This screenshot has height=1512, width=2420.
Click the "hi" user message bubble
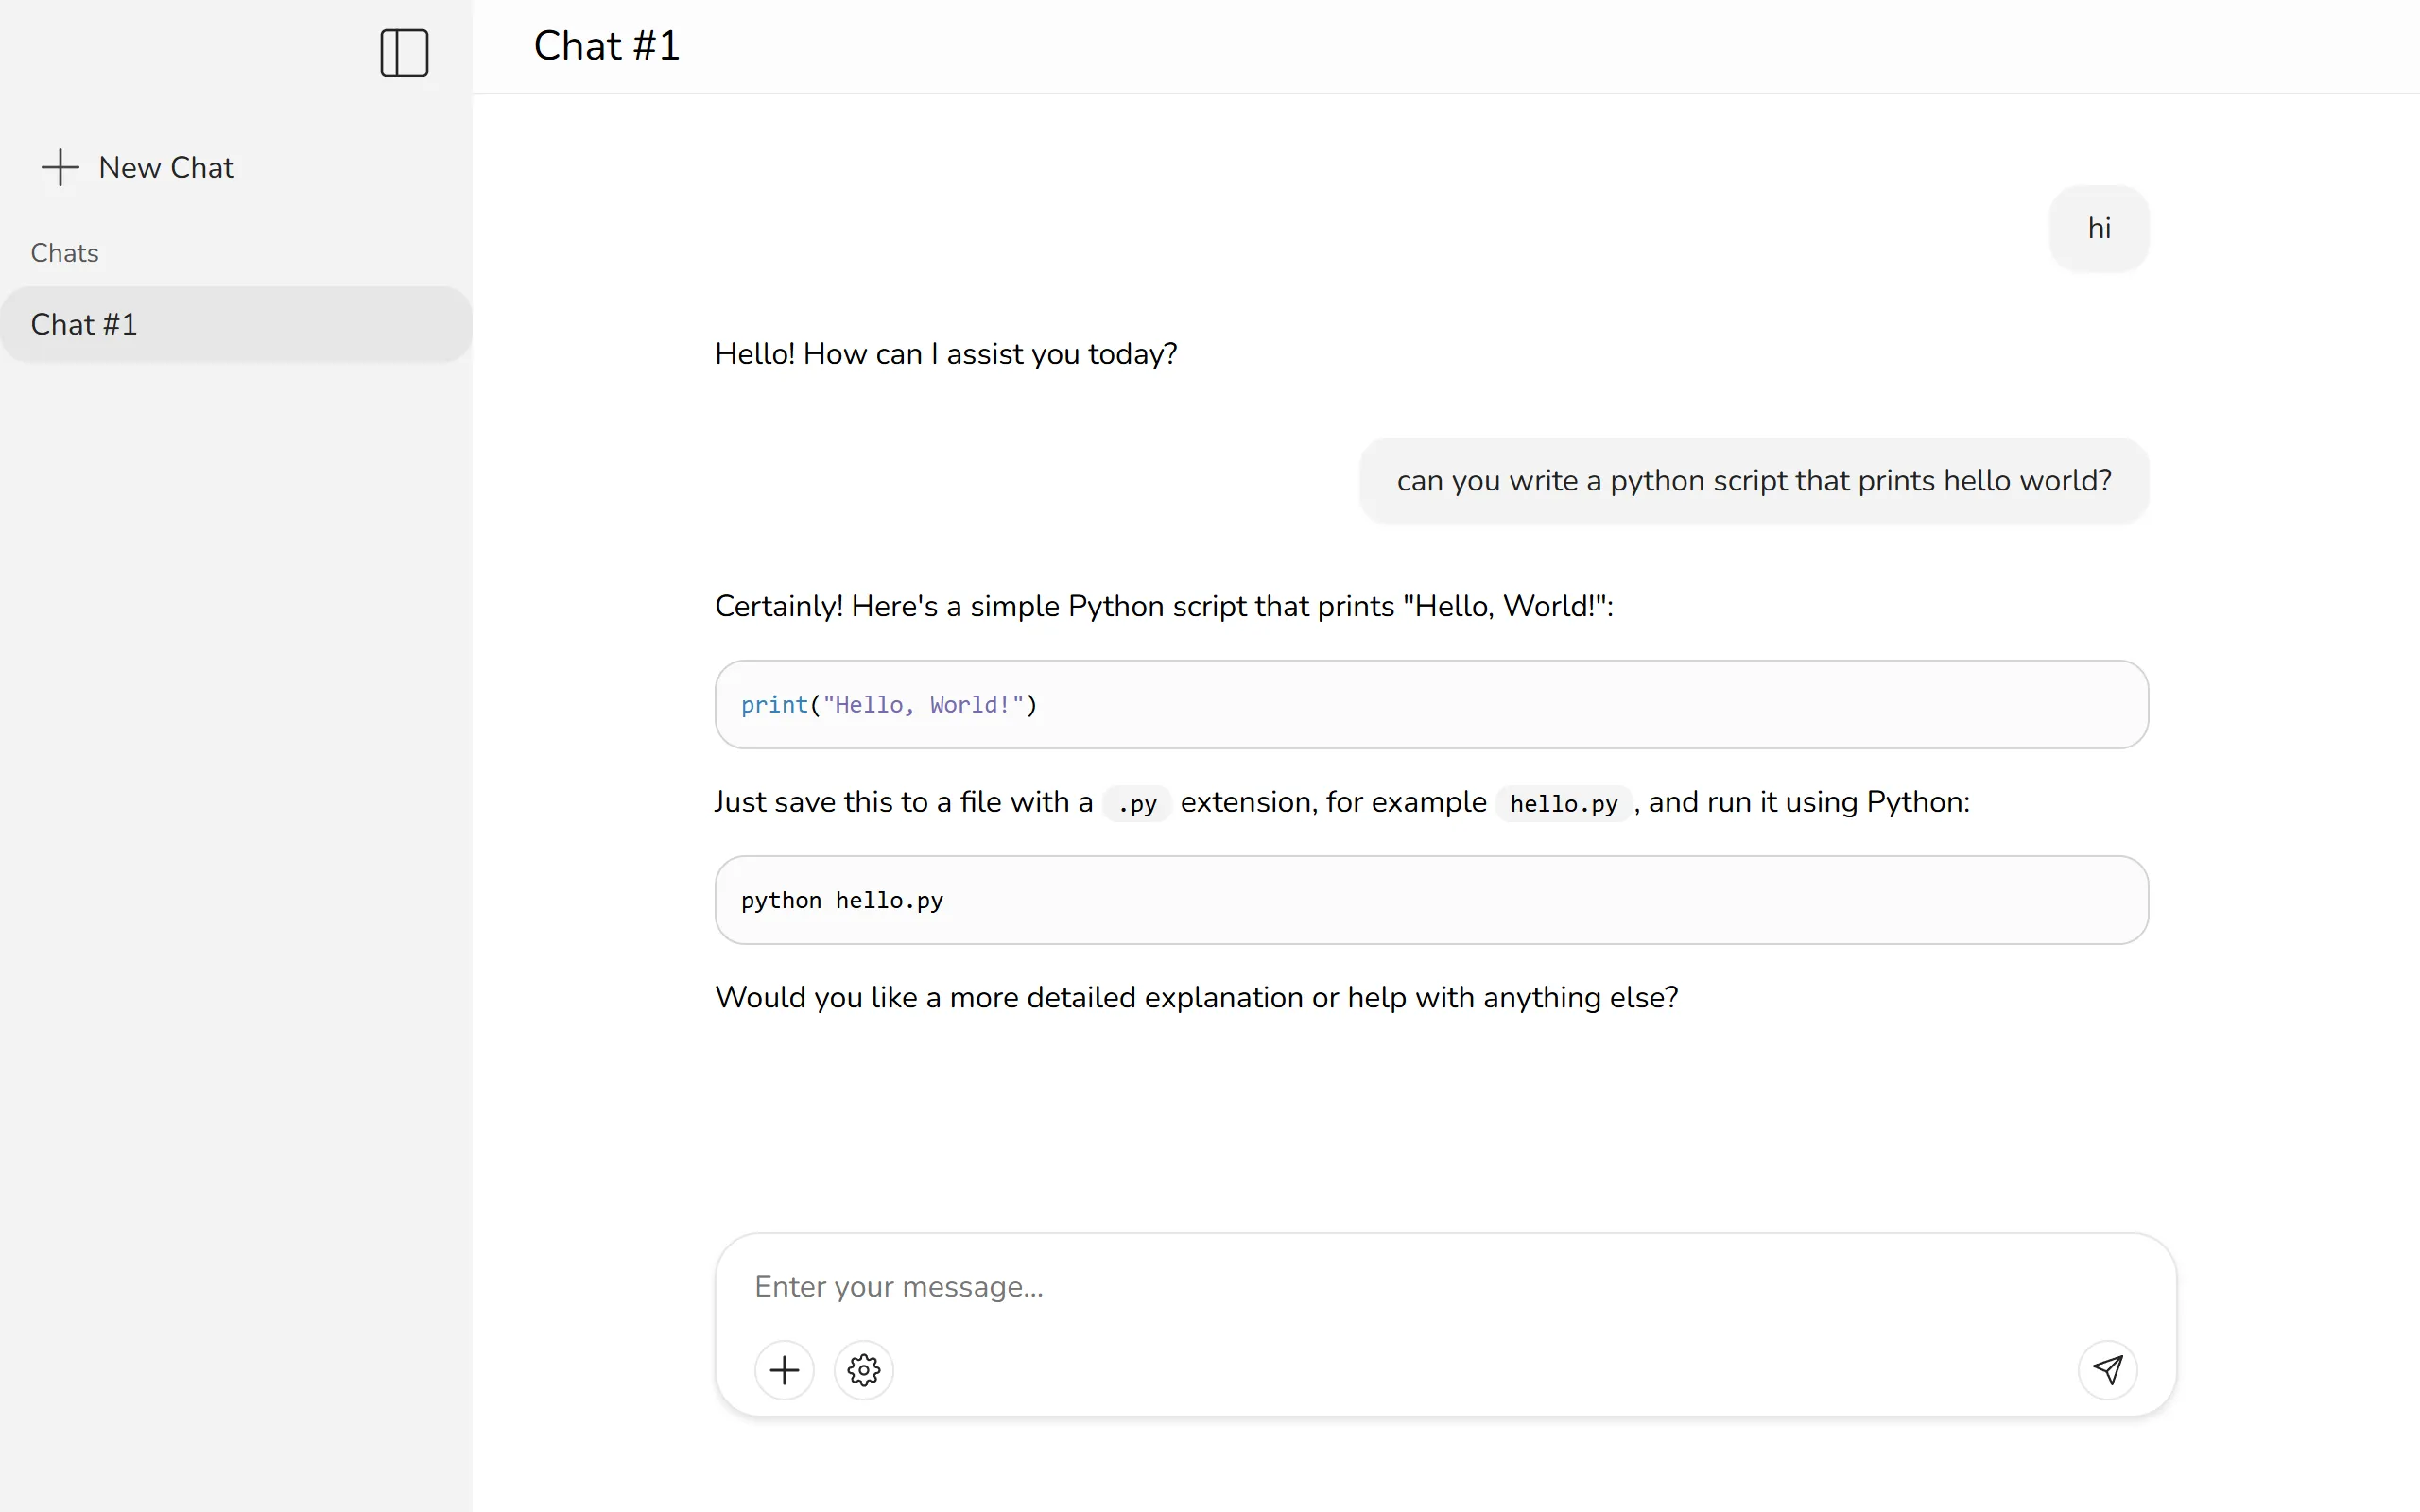2098,228
